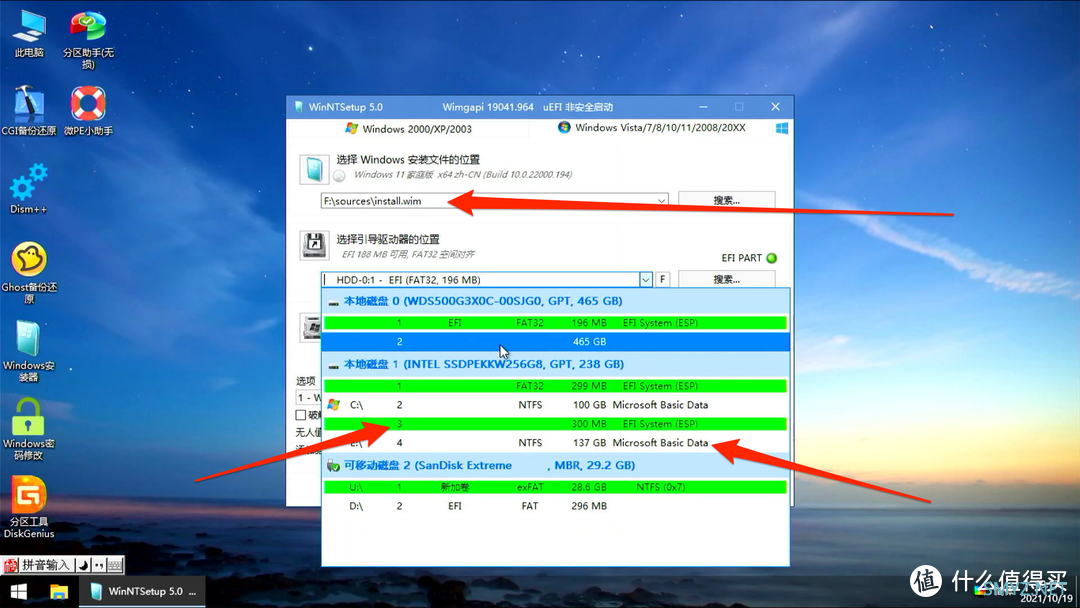Select disk 1 partition 3 300 MB ESP
Image resolution: width=1080 pixels, height=608 pixels.
[555, 424]
